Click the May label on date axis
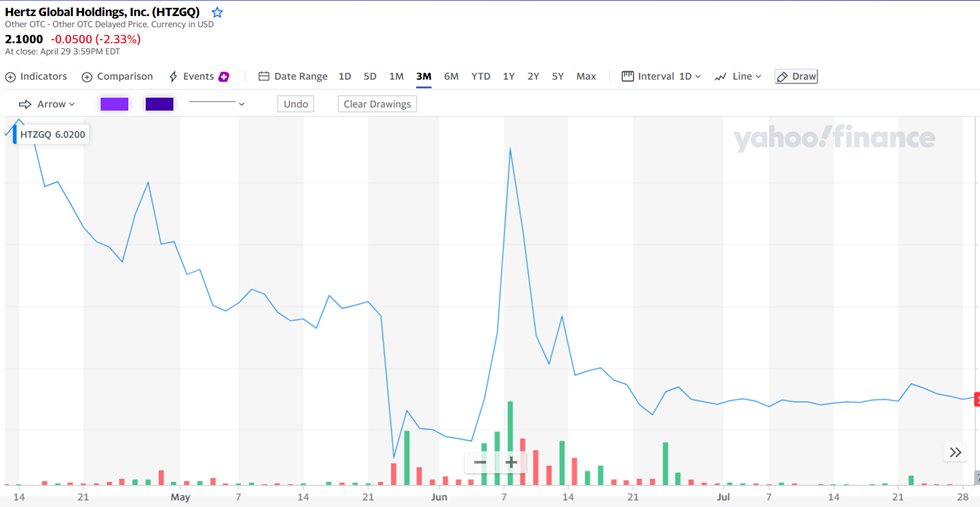 179,497
